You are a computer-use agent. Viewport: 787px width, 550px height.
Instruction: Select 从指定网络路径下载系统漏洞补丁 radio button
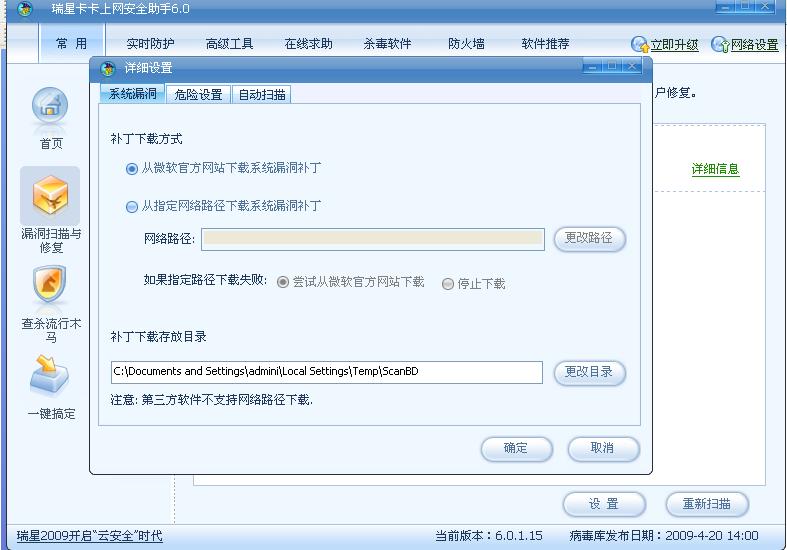[132, 207]
